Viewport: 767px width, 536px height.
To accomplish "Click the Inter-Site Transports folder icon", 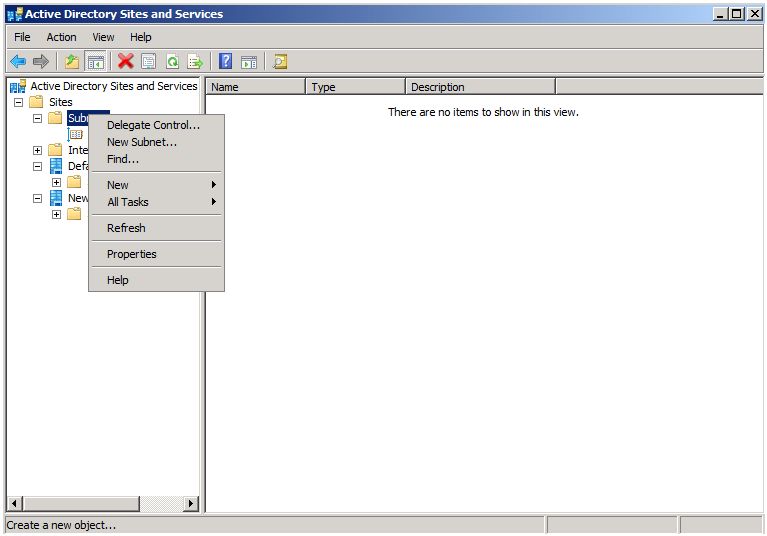I will click(55, 150).
